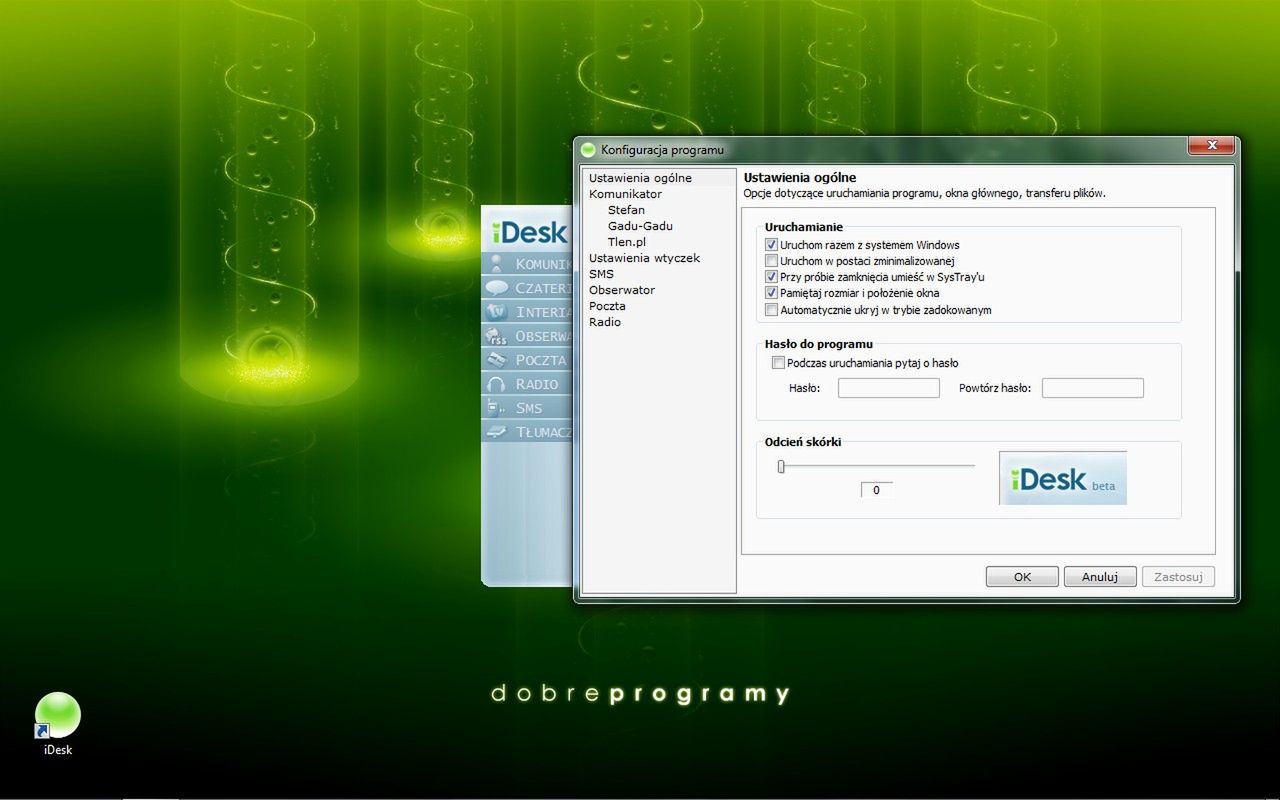The height and width of the screenshot is (800, 1280).
Task: Open the Tłumacz translator icon in iDesk
Action: click(x=496, y=432)
